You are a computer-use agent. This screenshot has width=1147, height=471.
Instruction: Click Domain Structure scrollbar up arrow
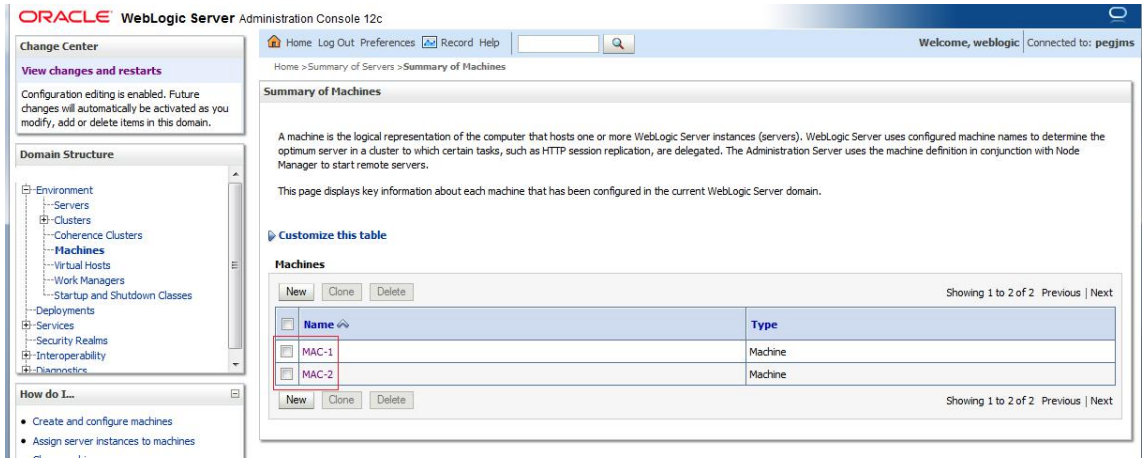[235, 174]
